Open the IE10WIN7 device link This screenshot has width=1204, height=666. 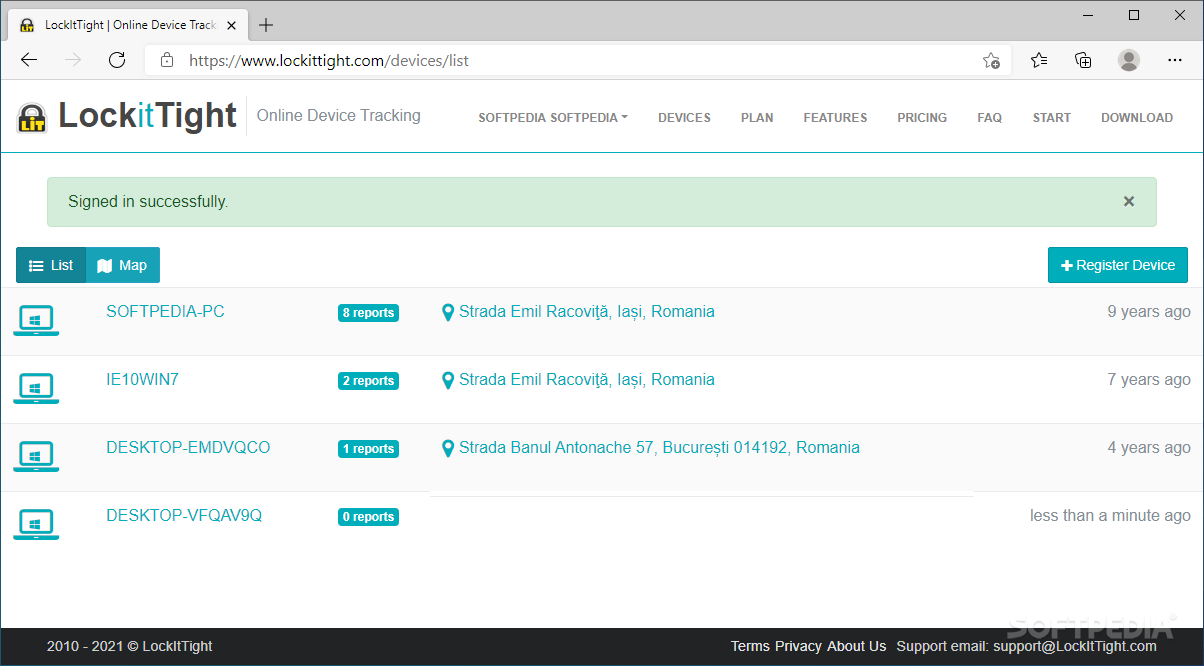[x=143, y=380]
